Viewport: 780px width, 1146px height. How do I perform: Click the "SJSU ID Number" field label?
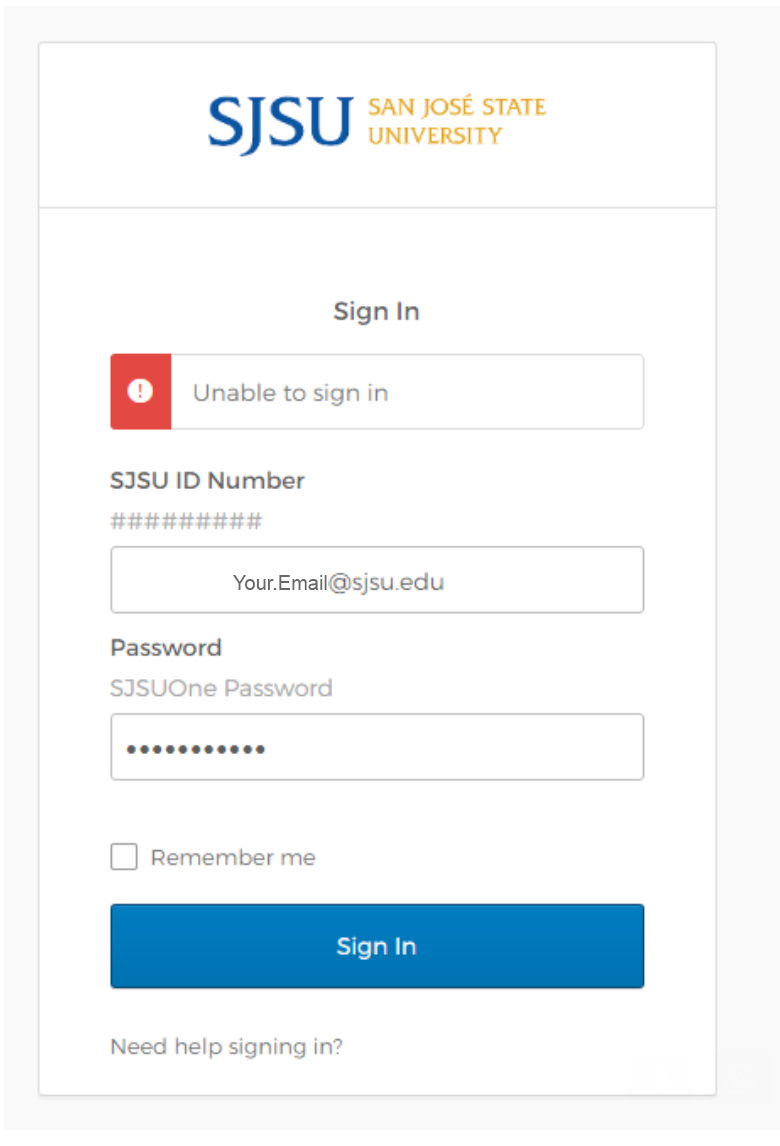point(207,480)
